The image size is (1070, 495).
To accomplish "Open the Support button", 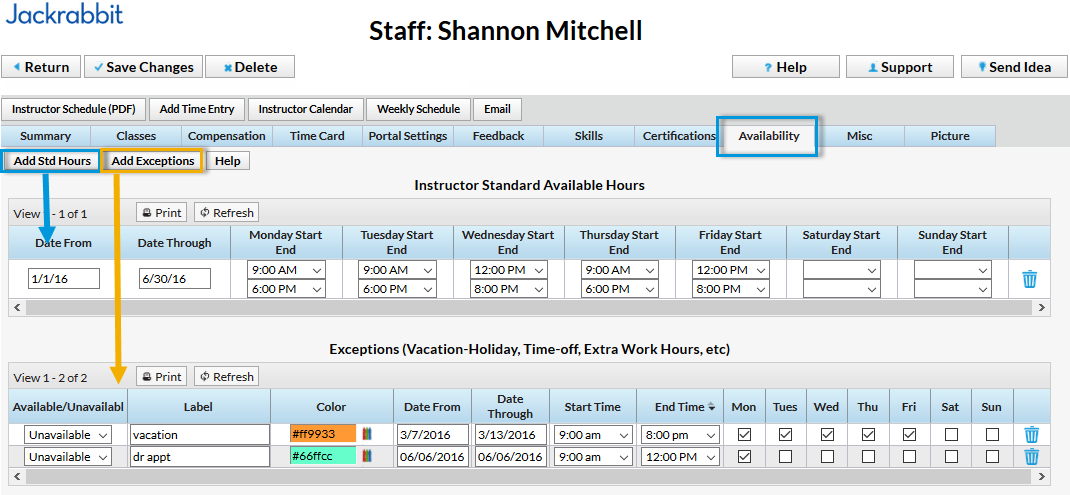I will pyautogui.click(x=899, y=67).
